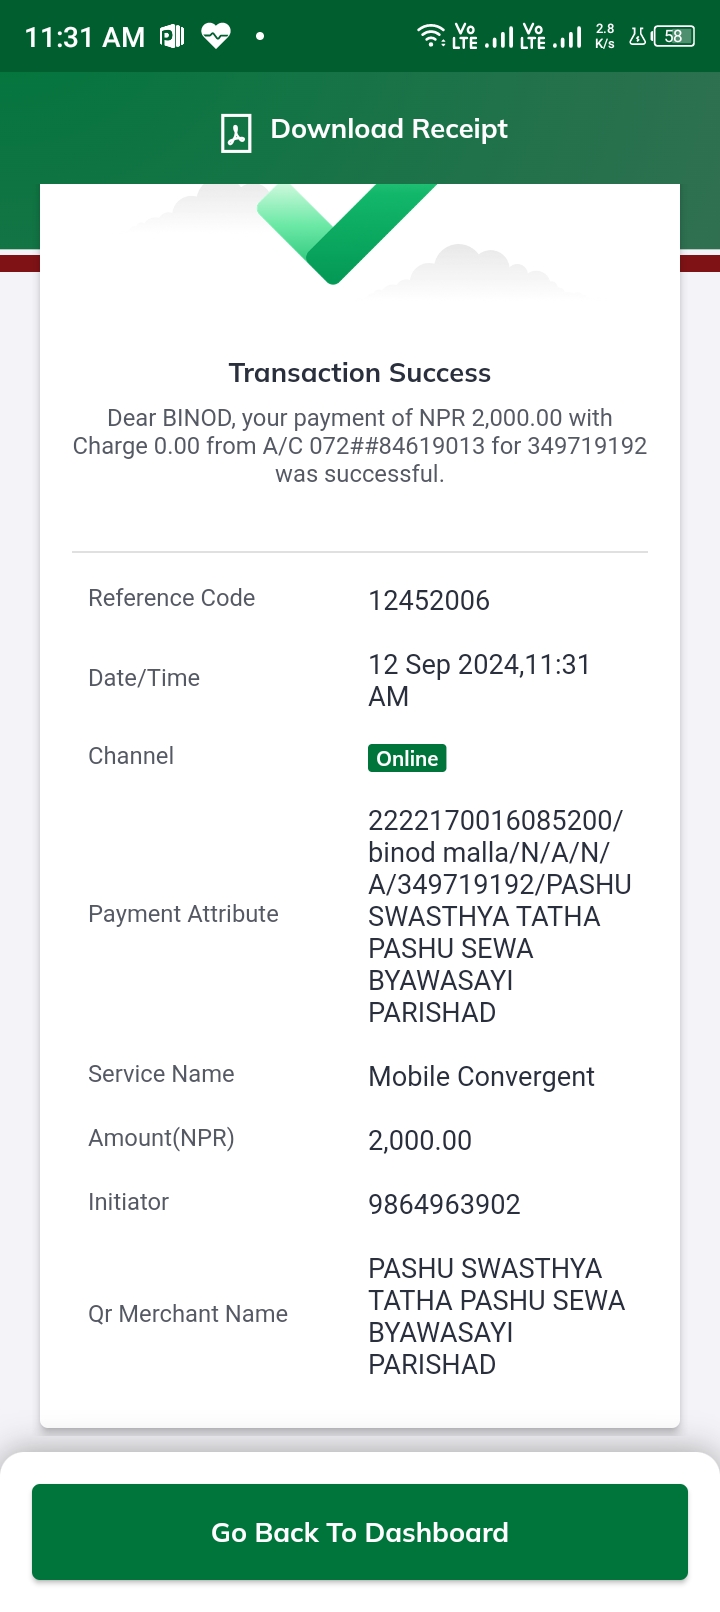720x1612 pixels.
Task: Tap the Wi-Fi status bar icon
Action: tap(431, 36)
